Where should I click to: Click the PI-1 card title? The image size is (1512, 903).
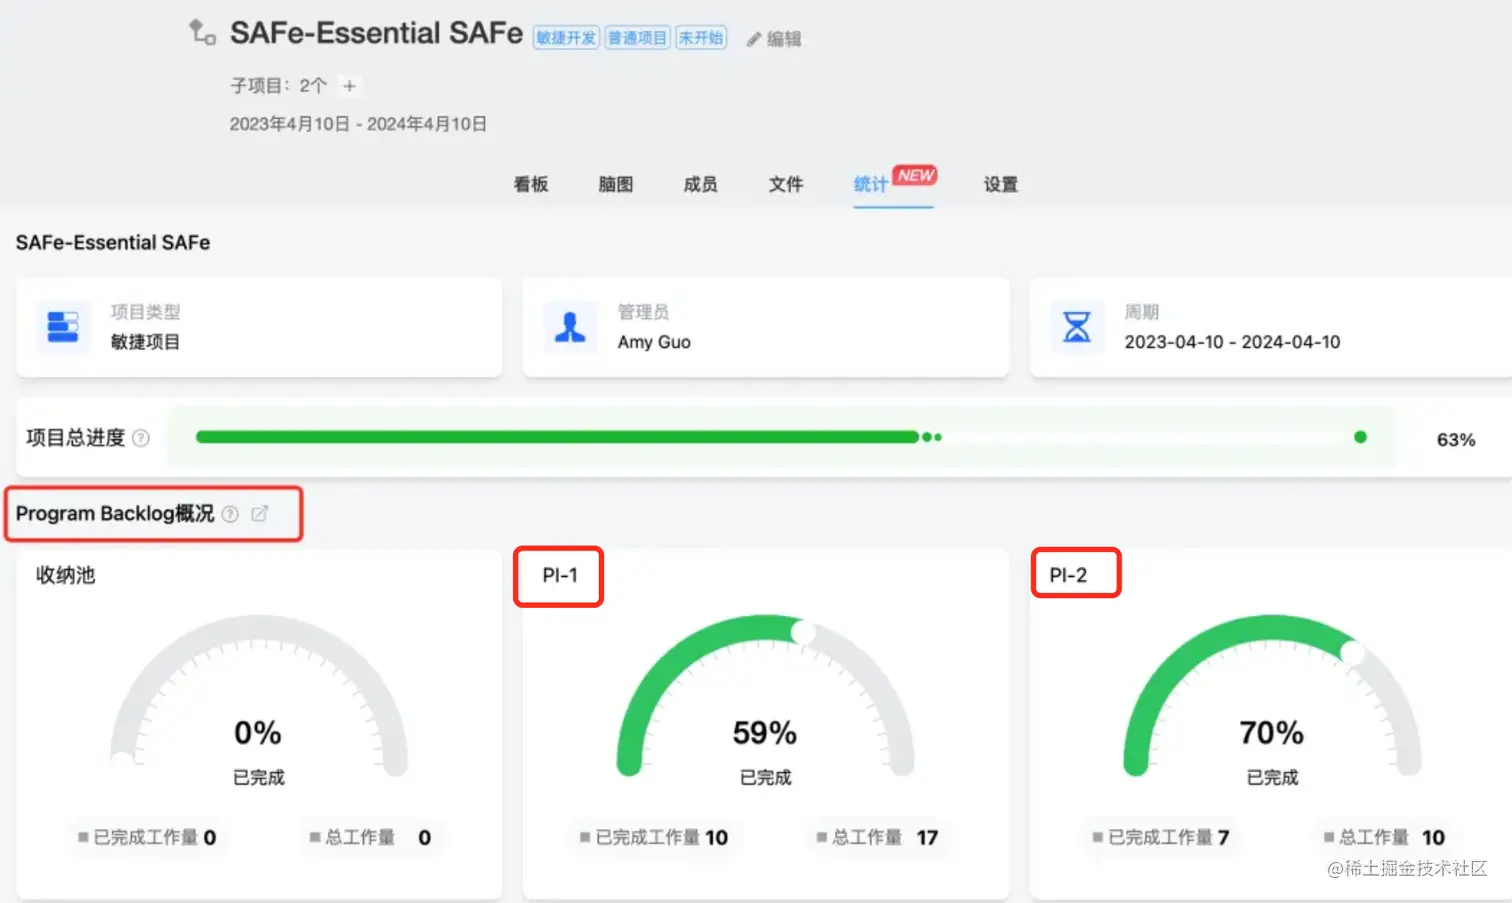click(x=560, y=576)
